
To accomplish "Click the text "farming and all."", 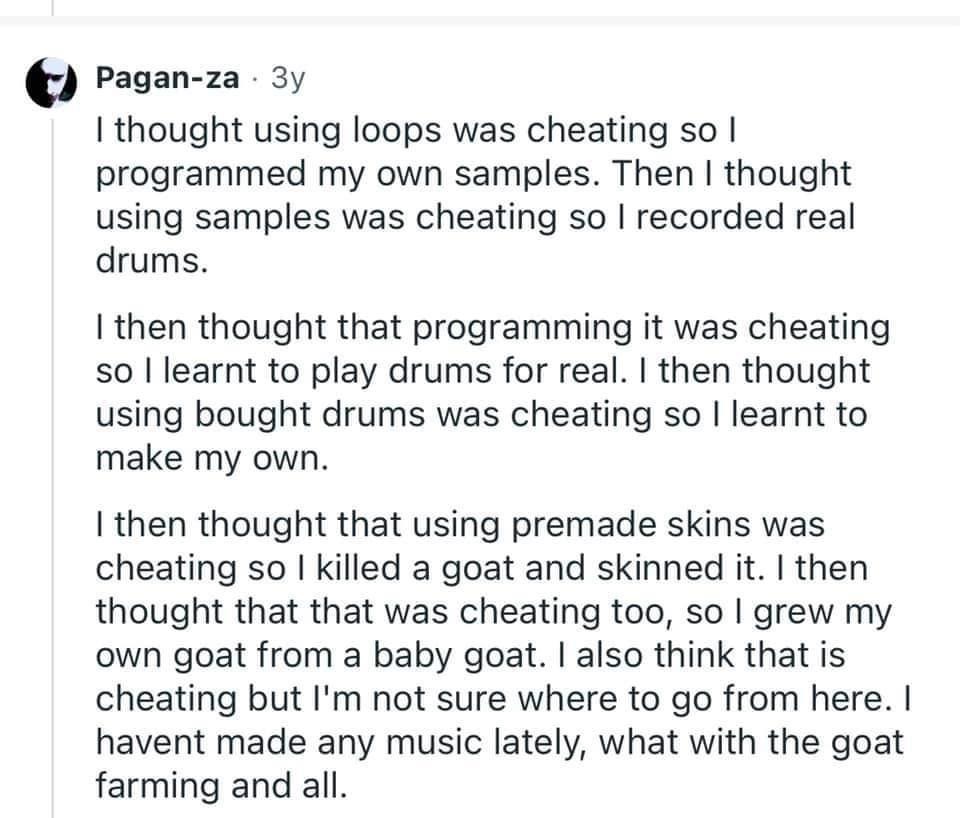I will (221, 784).
